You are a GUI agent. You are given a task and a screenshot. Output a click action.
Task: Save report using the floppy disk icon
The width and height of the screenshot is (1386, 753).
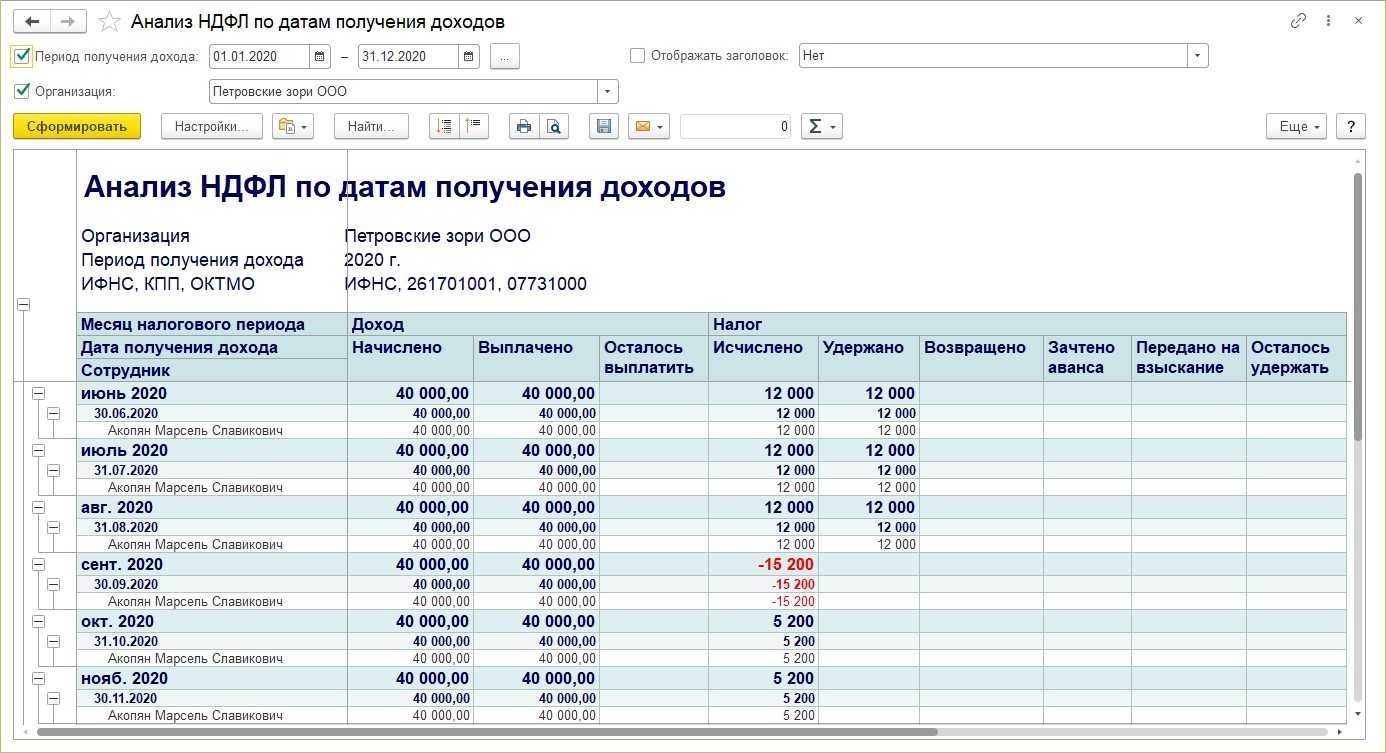(603, 126)
